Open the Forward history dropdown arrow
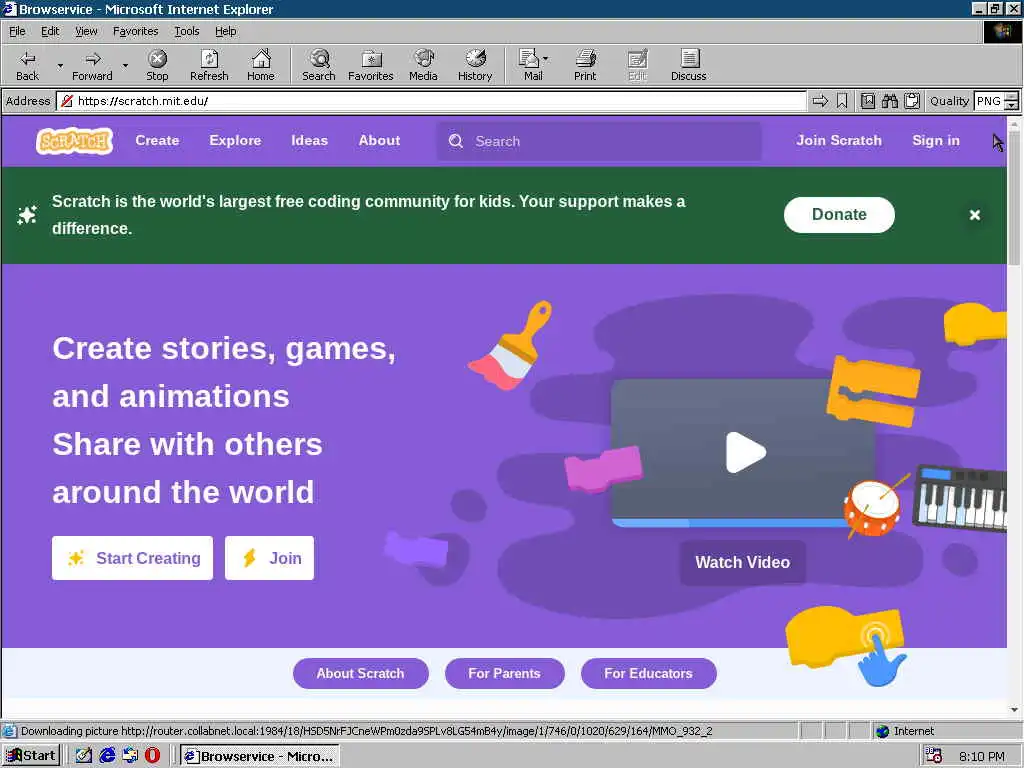 click(x=125, y=65)
